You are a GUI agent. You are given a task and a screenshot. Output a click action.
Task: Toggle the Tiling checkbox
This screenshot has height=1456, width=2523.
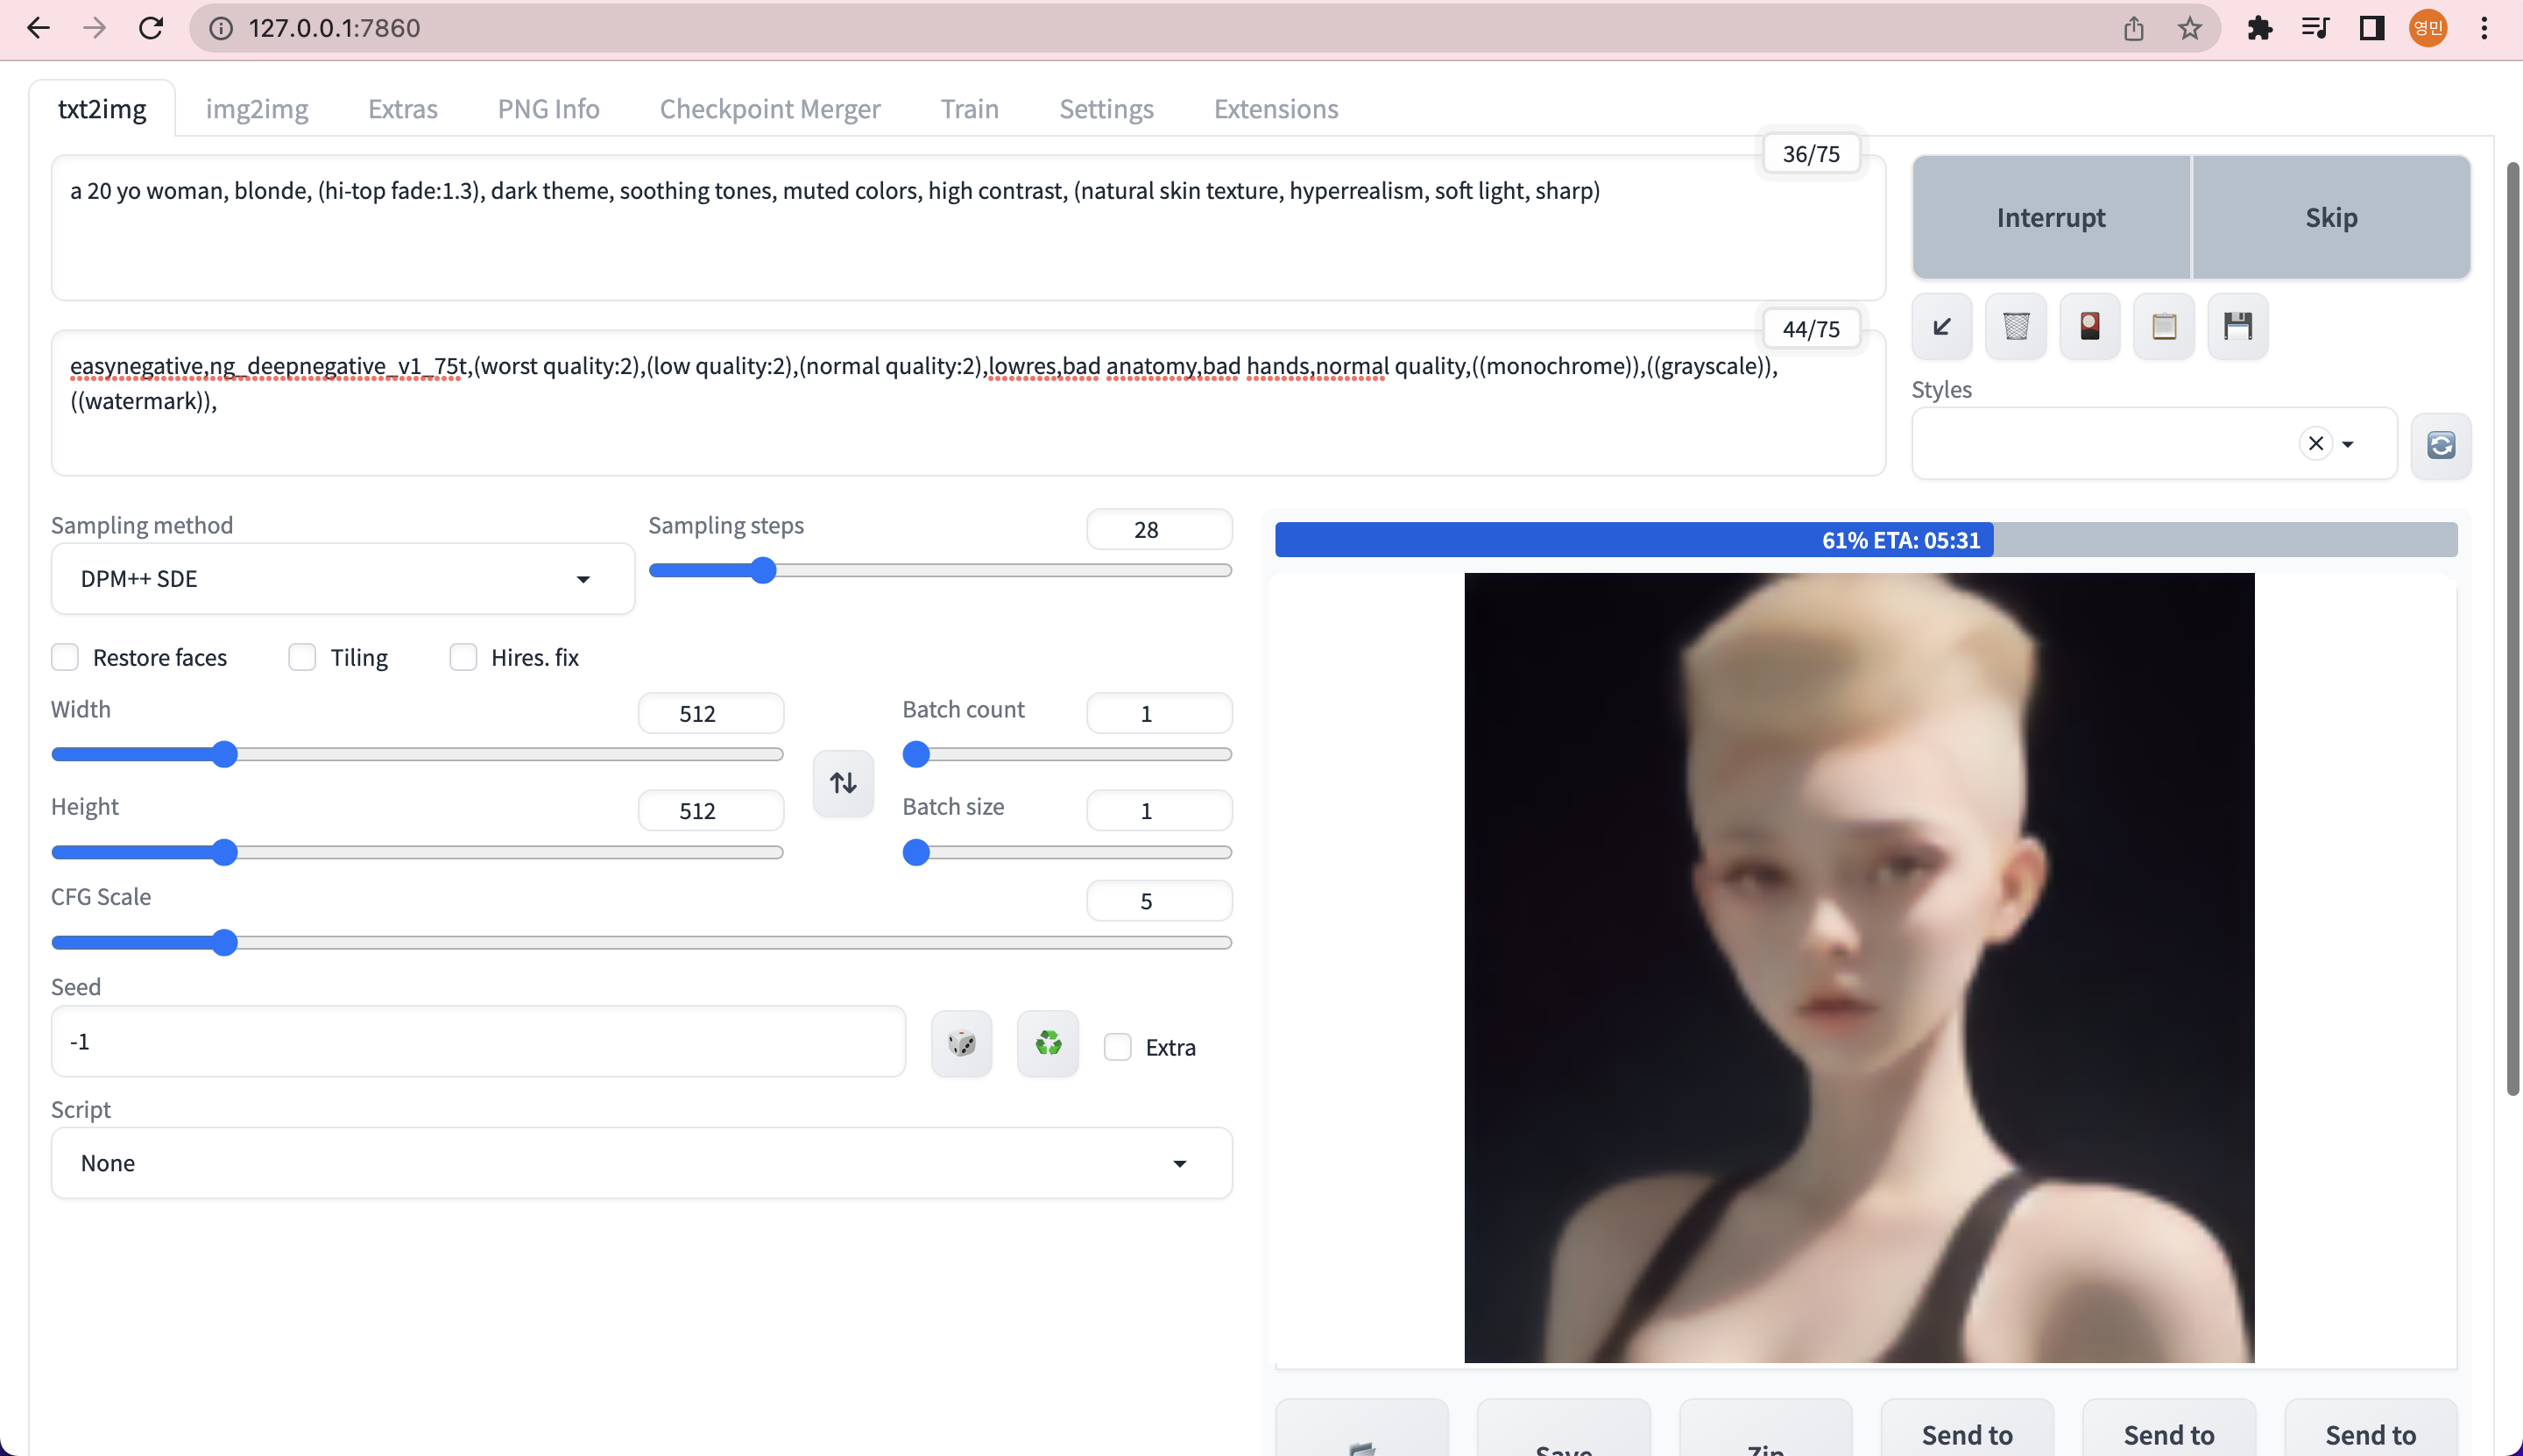point(302,657)
